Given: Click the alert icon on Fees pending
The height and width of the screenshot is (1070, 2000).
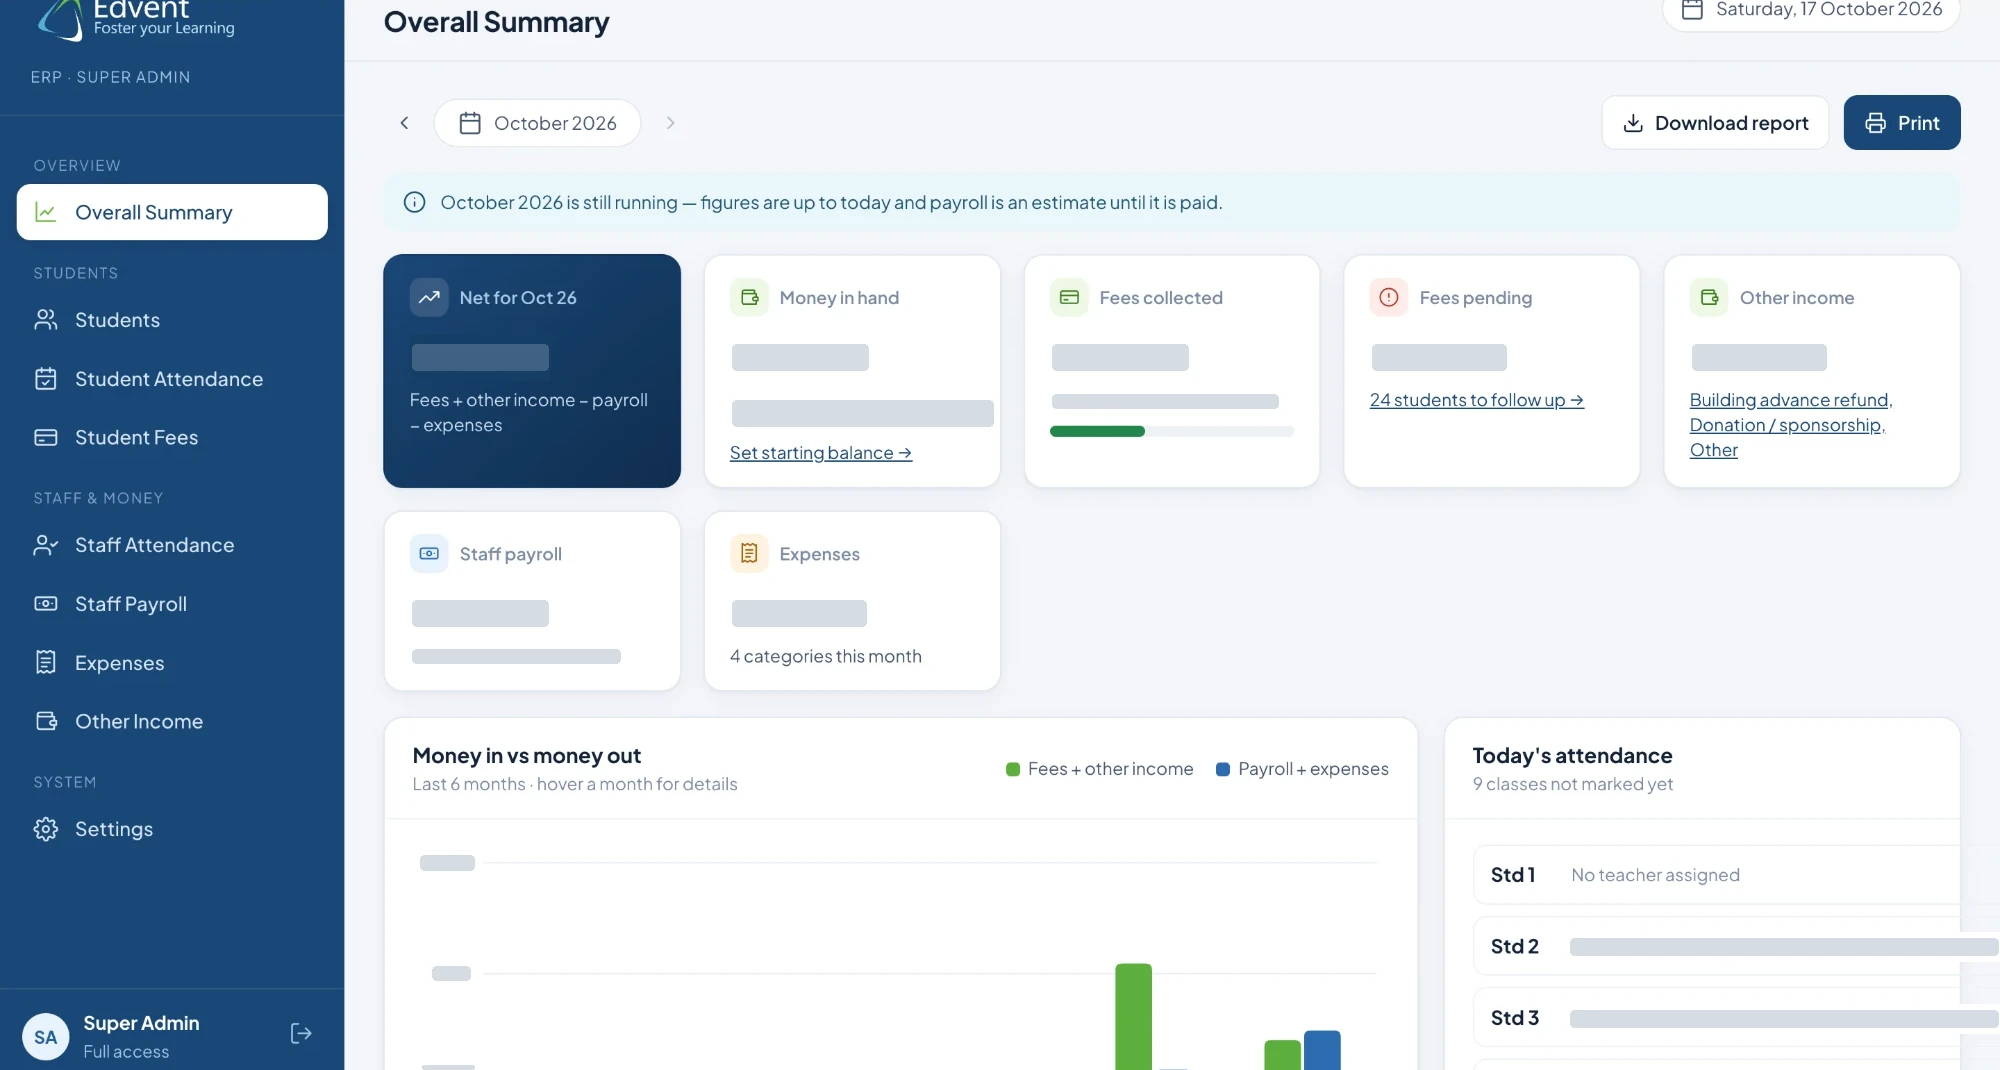Looking at the screenshot, I should [1389, 297].
